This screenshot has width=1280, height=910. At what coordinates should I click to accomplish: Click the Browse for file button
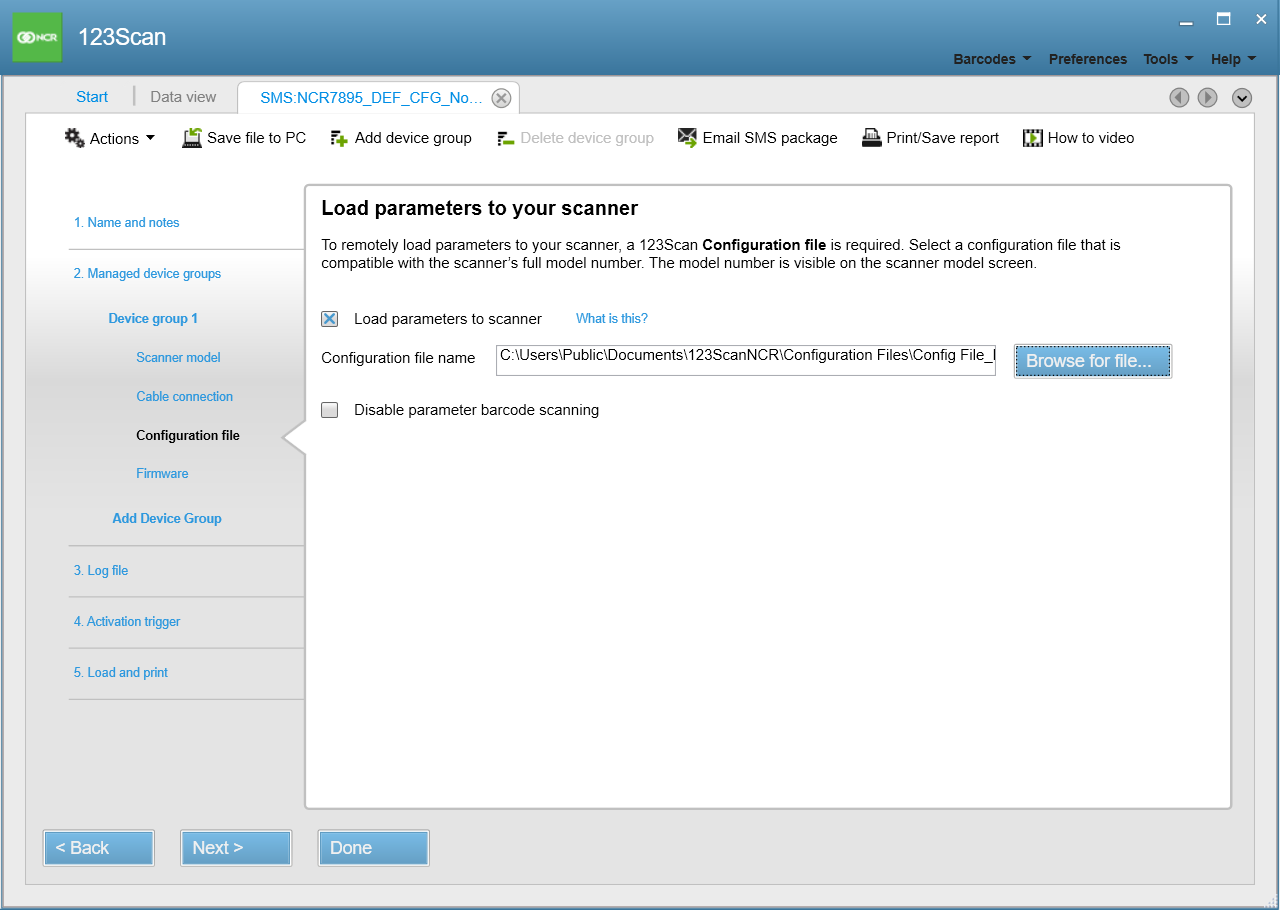point(1092,361)
